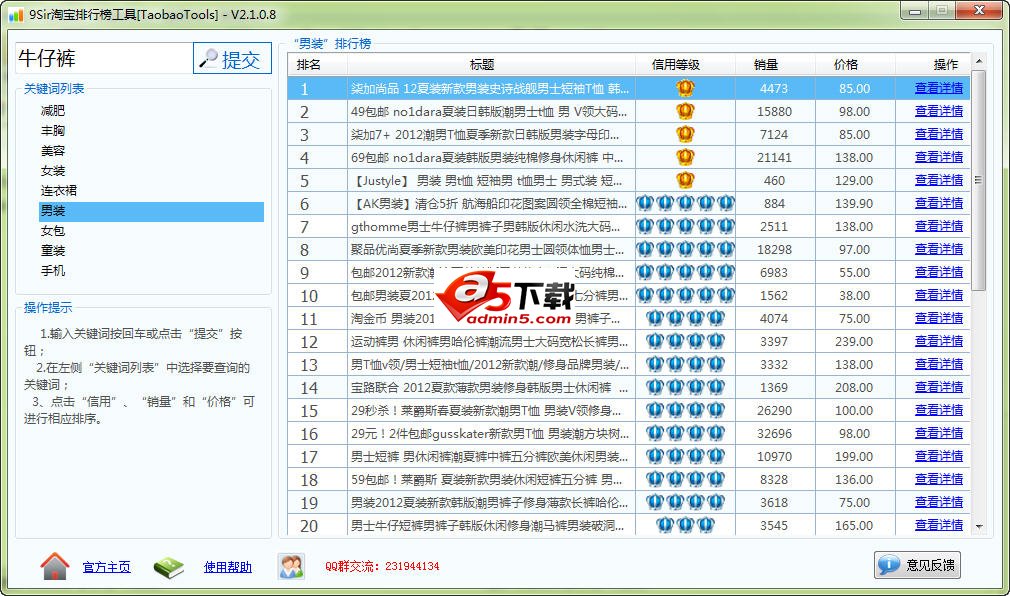The width and height of the screenshot is (1010, 596).
Task: Select 美容 in the keyword list
Action: [x=53, y=151]
